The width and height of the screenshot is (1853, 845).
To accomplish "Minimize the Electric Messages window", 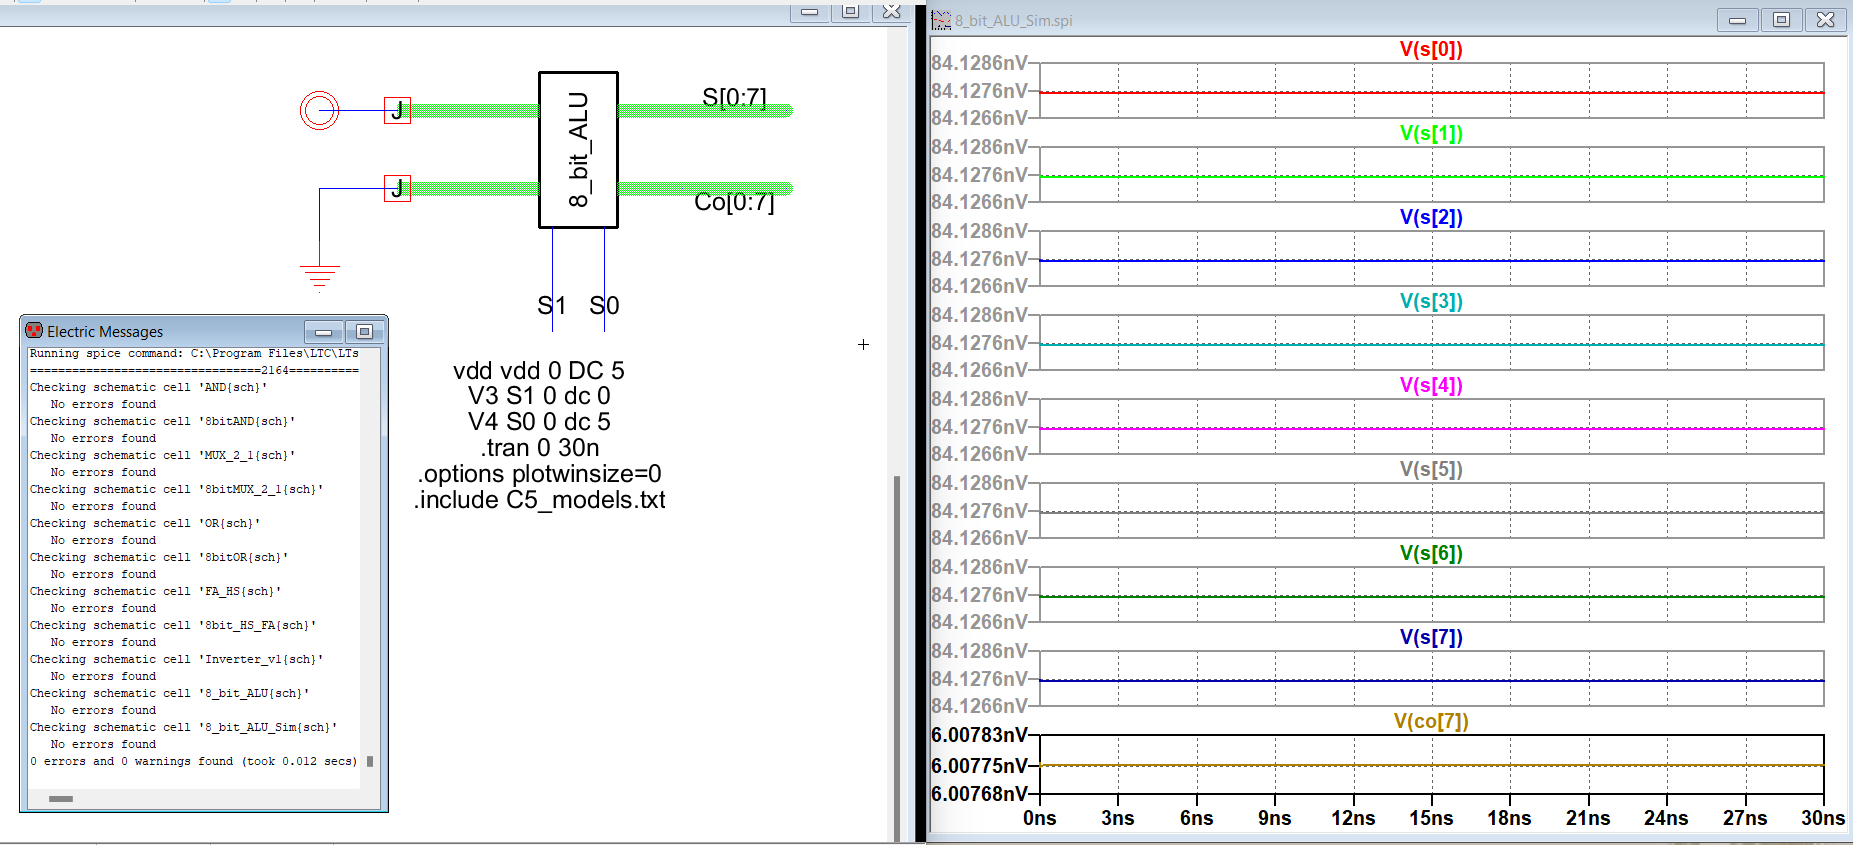I will tap(323, 331).
